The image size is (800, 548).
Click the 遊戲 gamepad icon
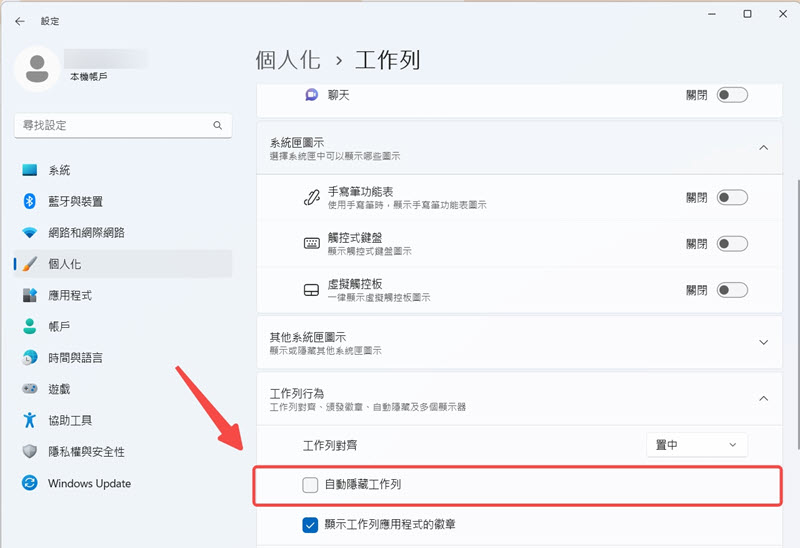[x=30, y=389]
